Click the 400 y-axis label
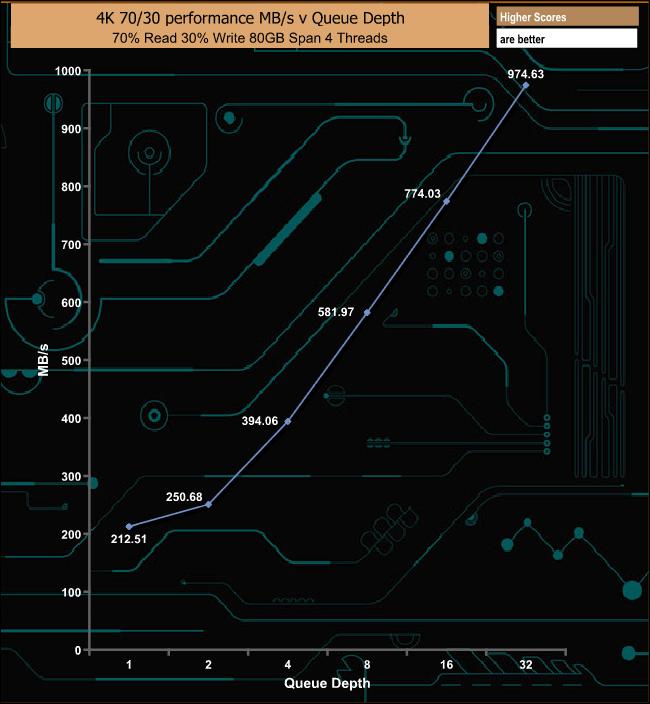Screen dimensions: 650x704 71,418
